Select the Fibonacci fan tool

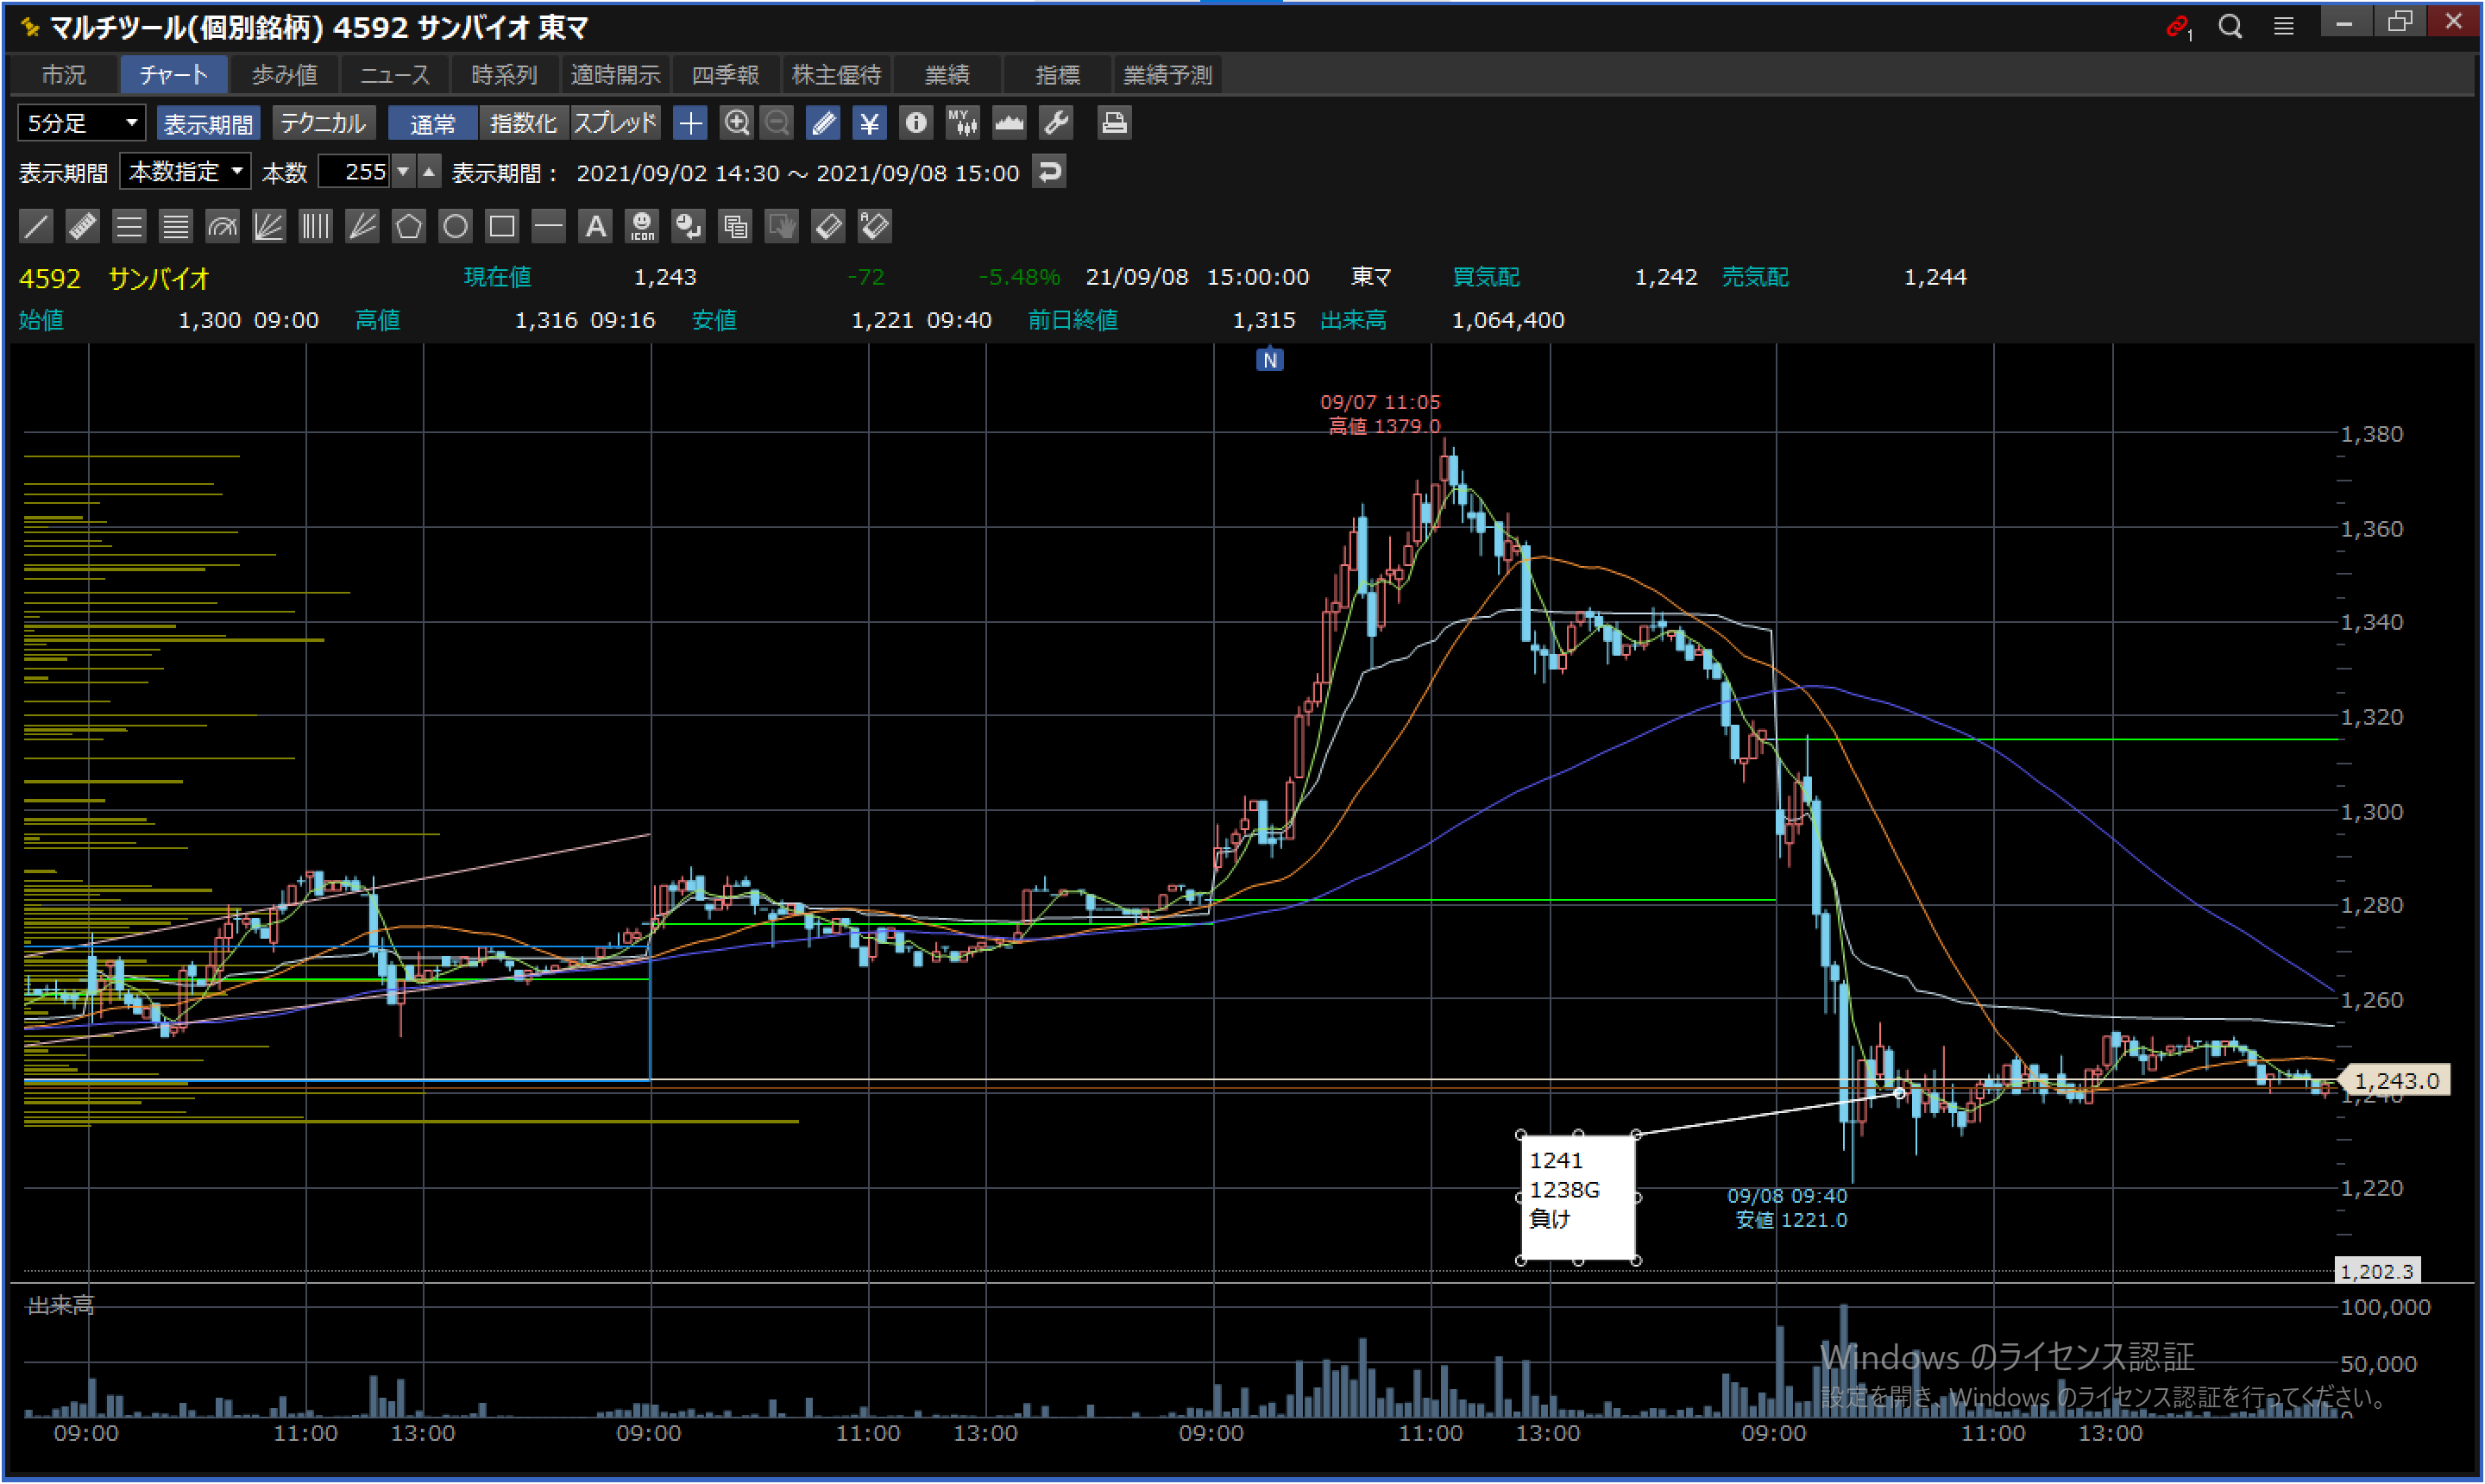click(268, 227)
